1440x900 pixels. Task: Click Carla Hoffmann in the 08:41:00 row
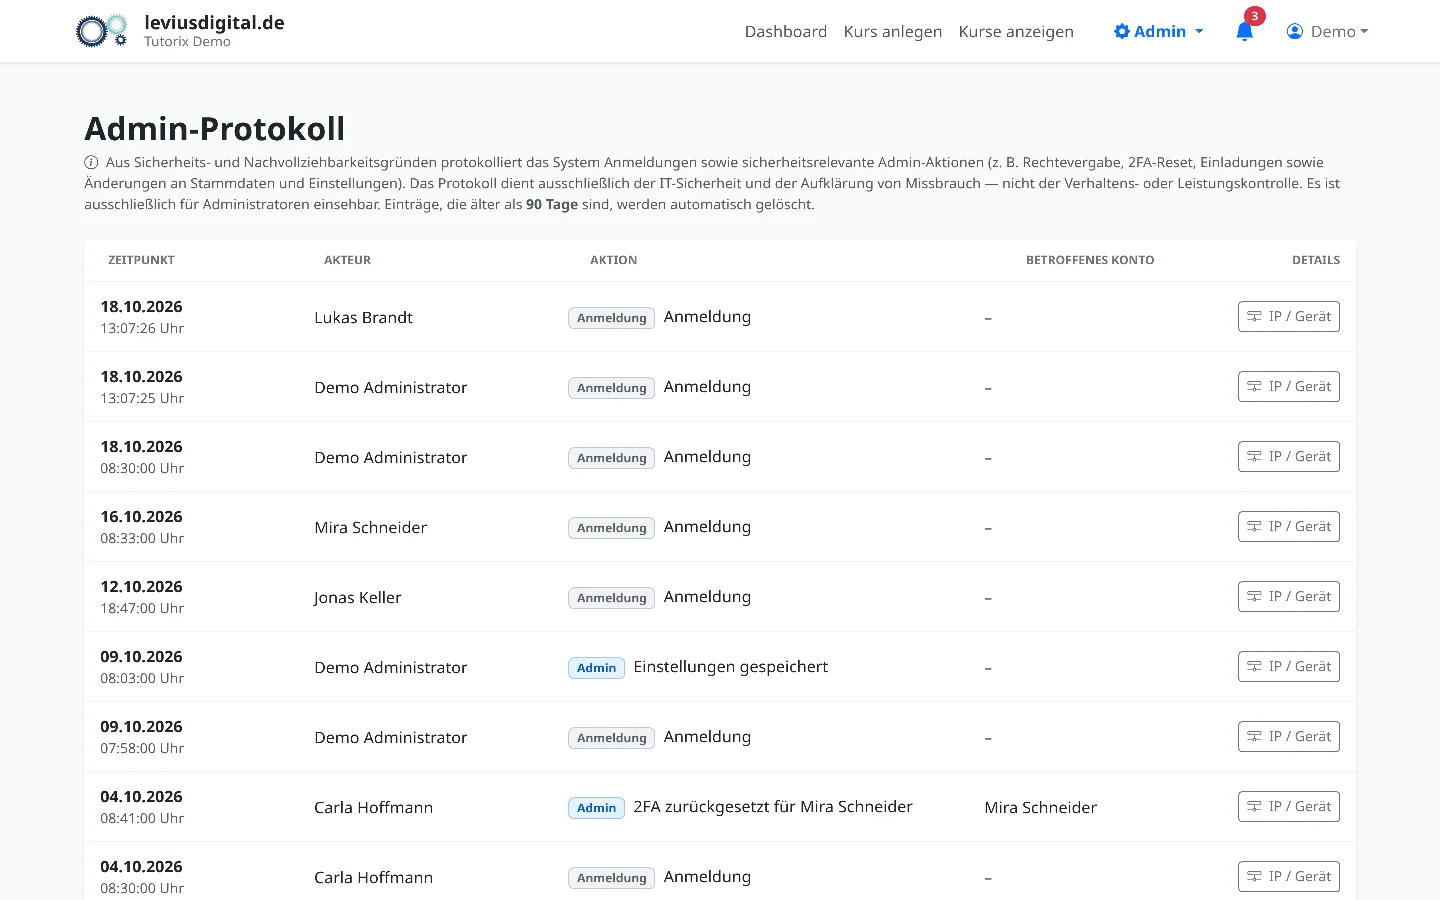373,807
